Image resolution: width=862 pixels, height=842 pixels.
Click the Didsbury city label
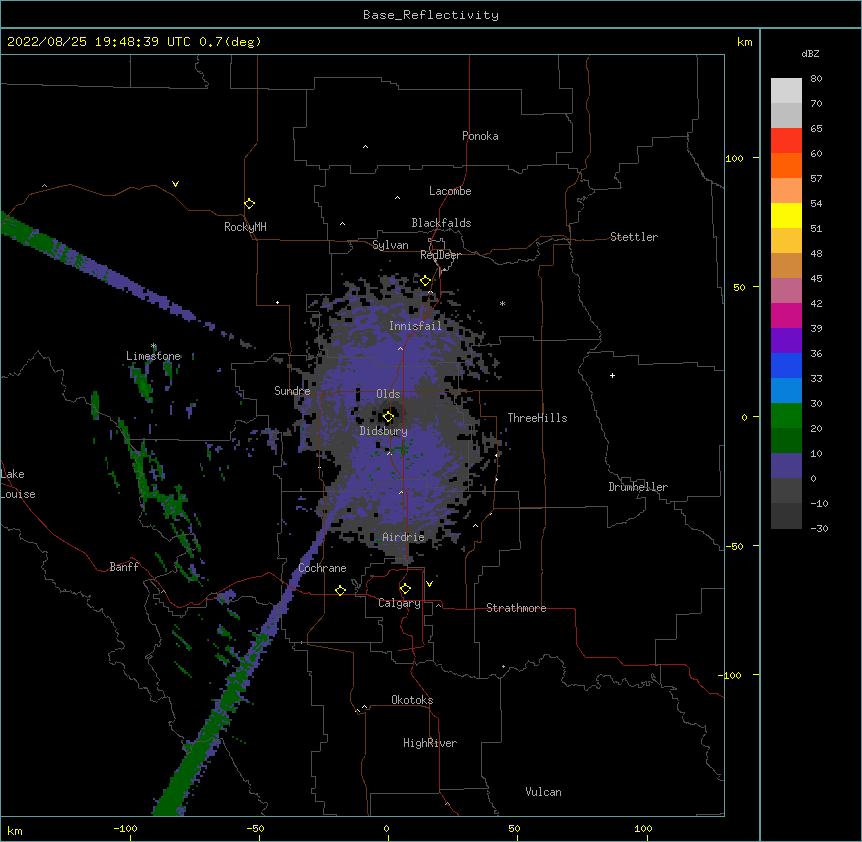click(x=384, y=431)
